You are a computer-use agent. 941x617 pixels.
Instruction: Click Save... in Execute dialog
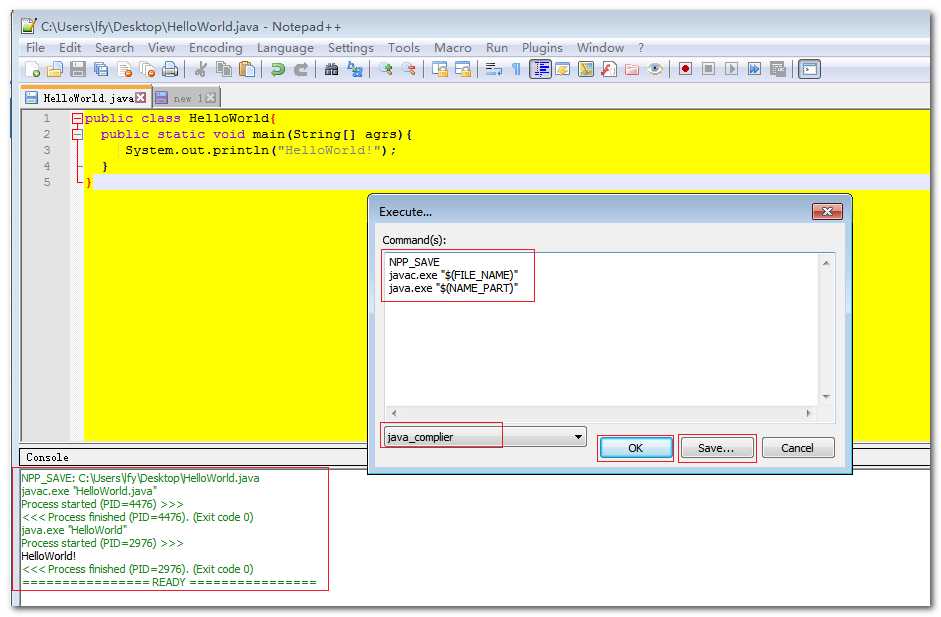716,448
